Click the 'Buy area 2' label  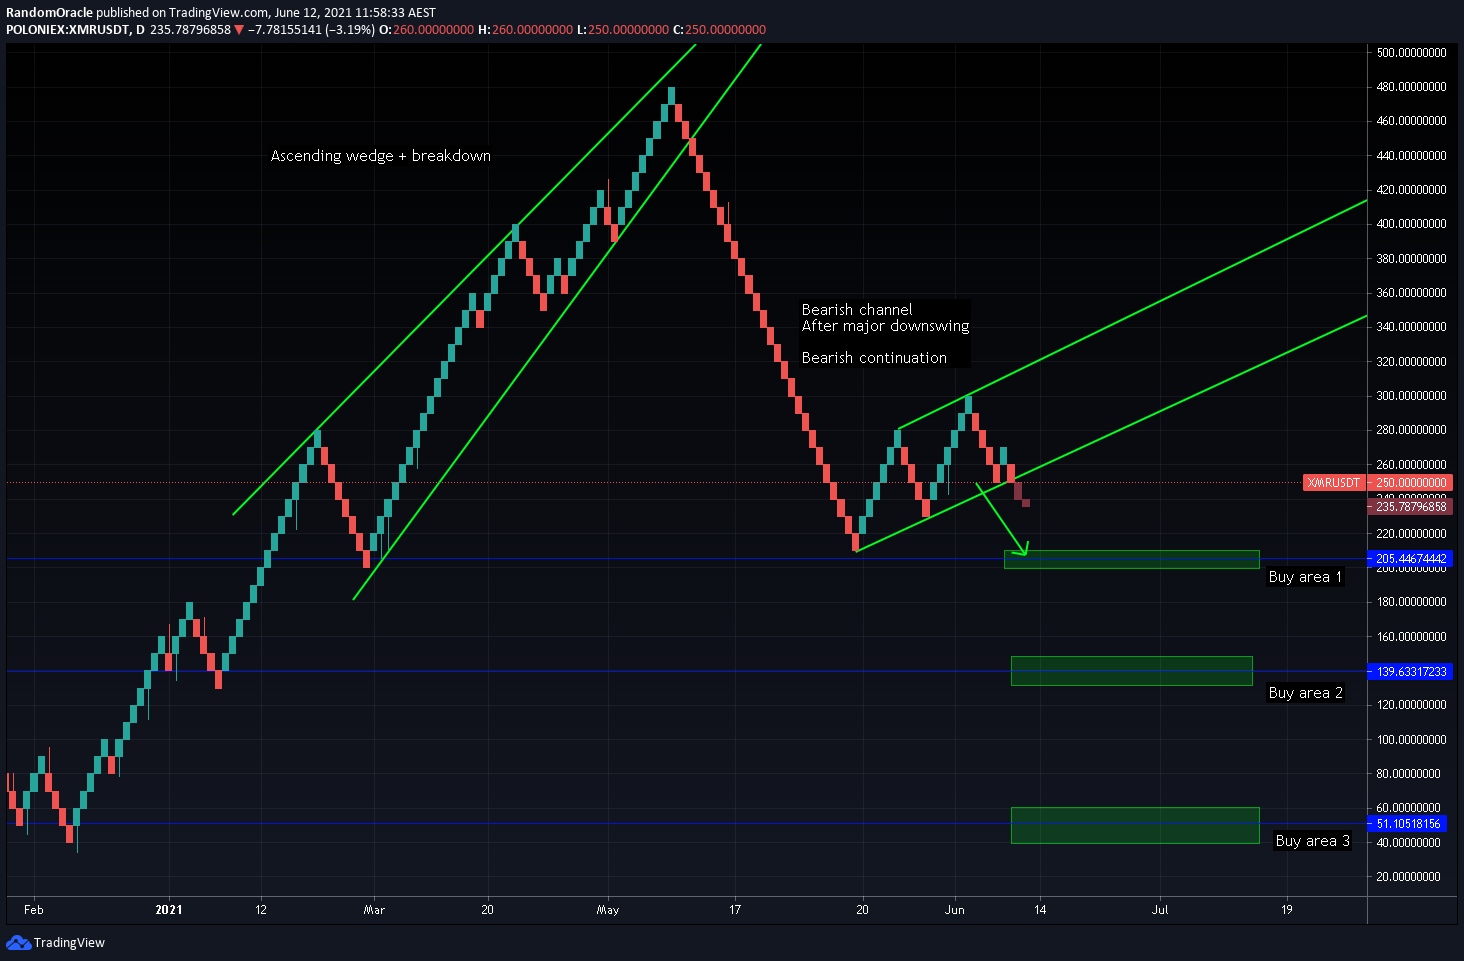pyautogui.click(x=1306, y=693)
